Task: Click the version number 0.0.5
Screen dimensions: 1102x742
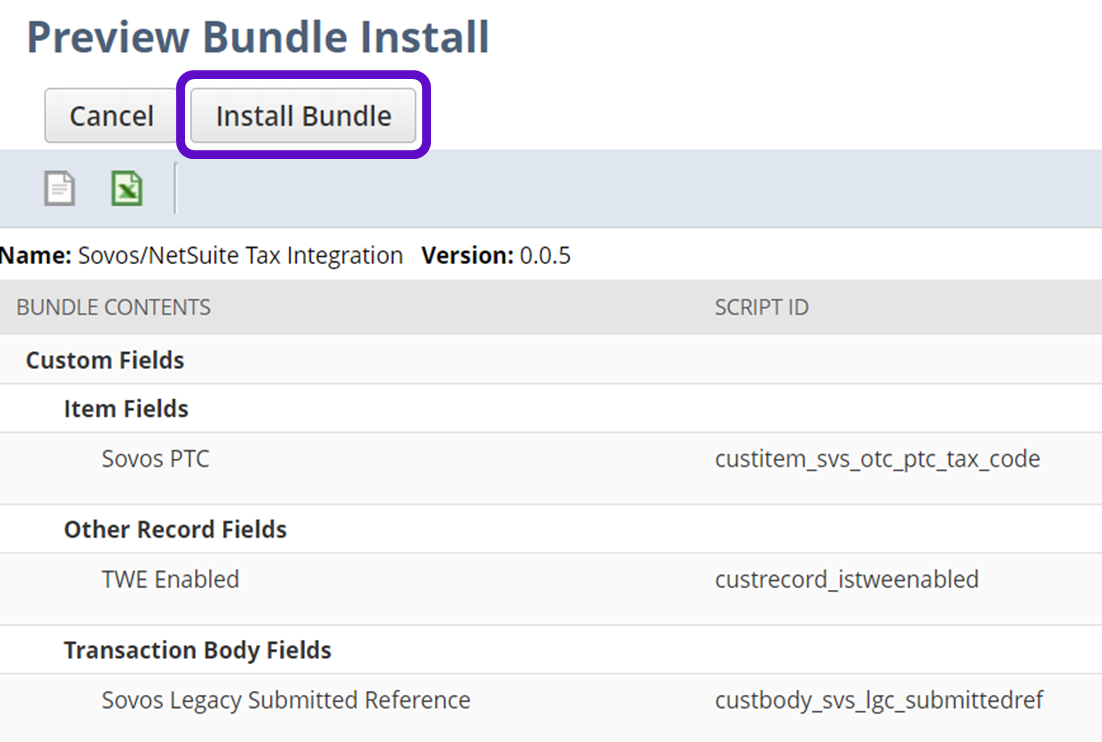Action: 545,256
